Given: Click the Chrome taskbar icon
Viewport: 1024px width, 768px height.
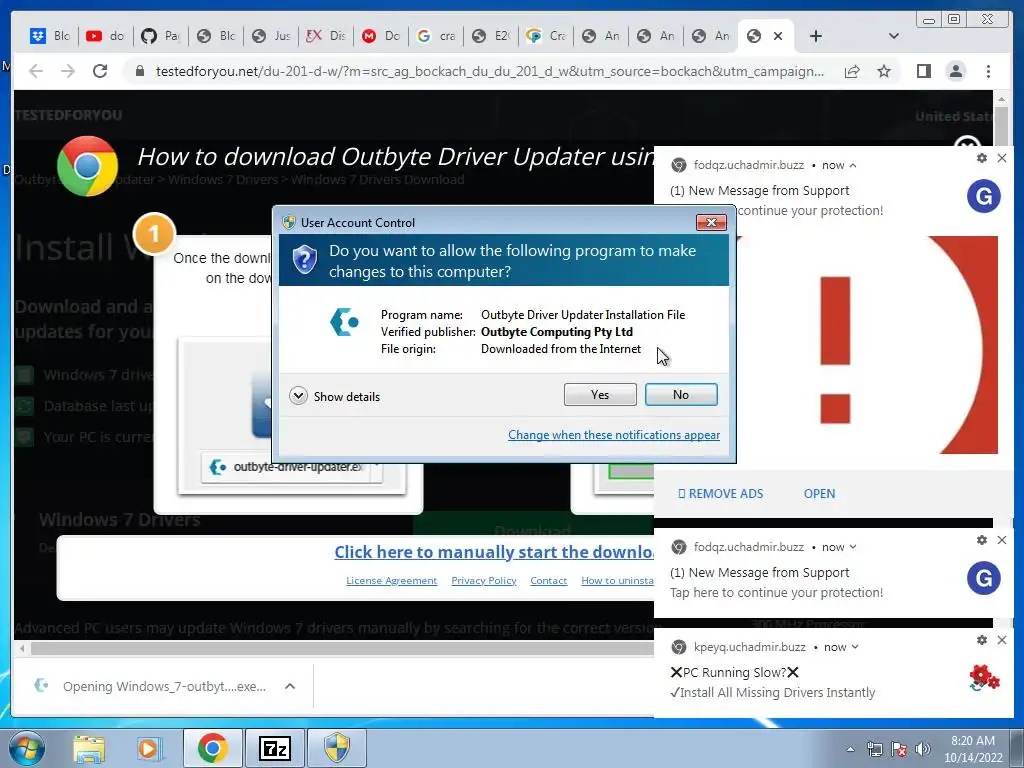Looking at the screenshot, I should pyautogui.click(x=212, y=748).
